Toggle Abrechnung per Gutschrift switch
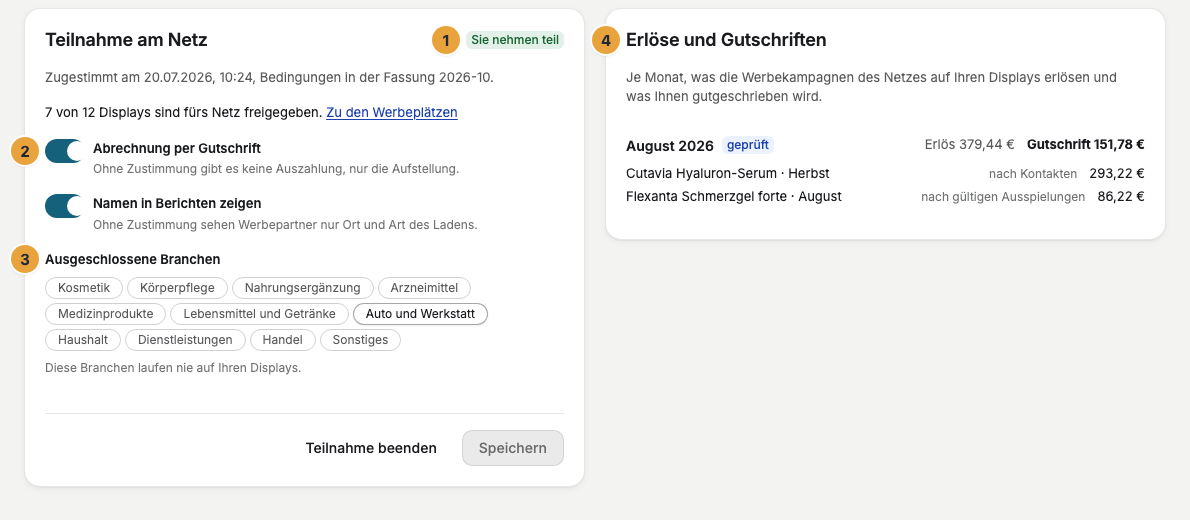Screen dimensions: 1190x520 tap(64, 151)
